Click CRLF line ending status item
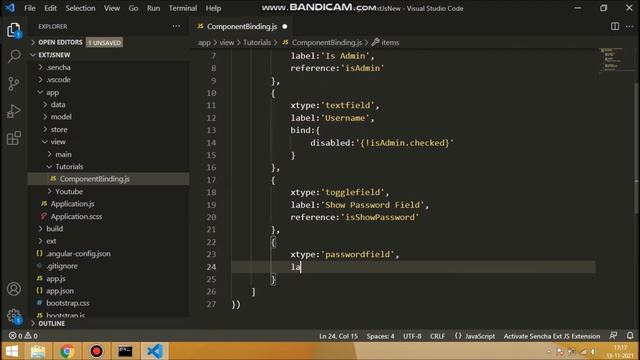 pos(438,336)
